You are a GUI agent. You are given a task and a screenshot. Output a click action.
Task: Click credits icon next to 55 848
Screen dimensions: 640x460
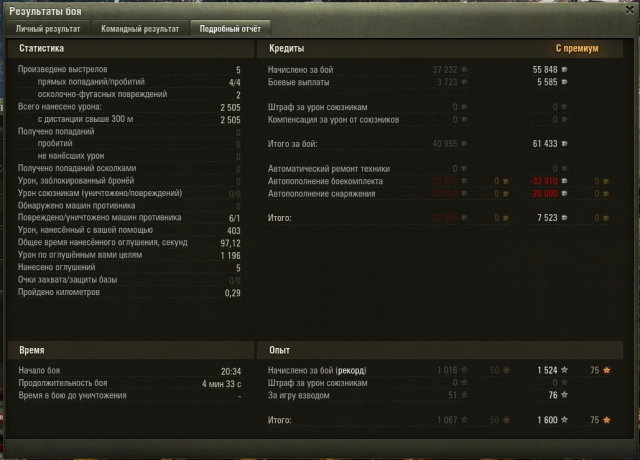tap(564, 70)
